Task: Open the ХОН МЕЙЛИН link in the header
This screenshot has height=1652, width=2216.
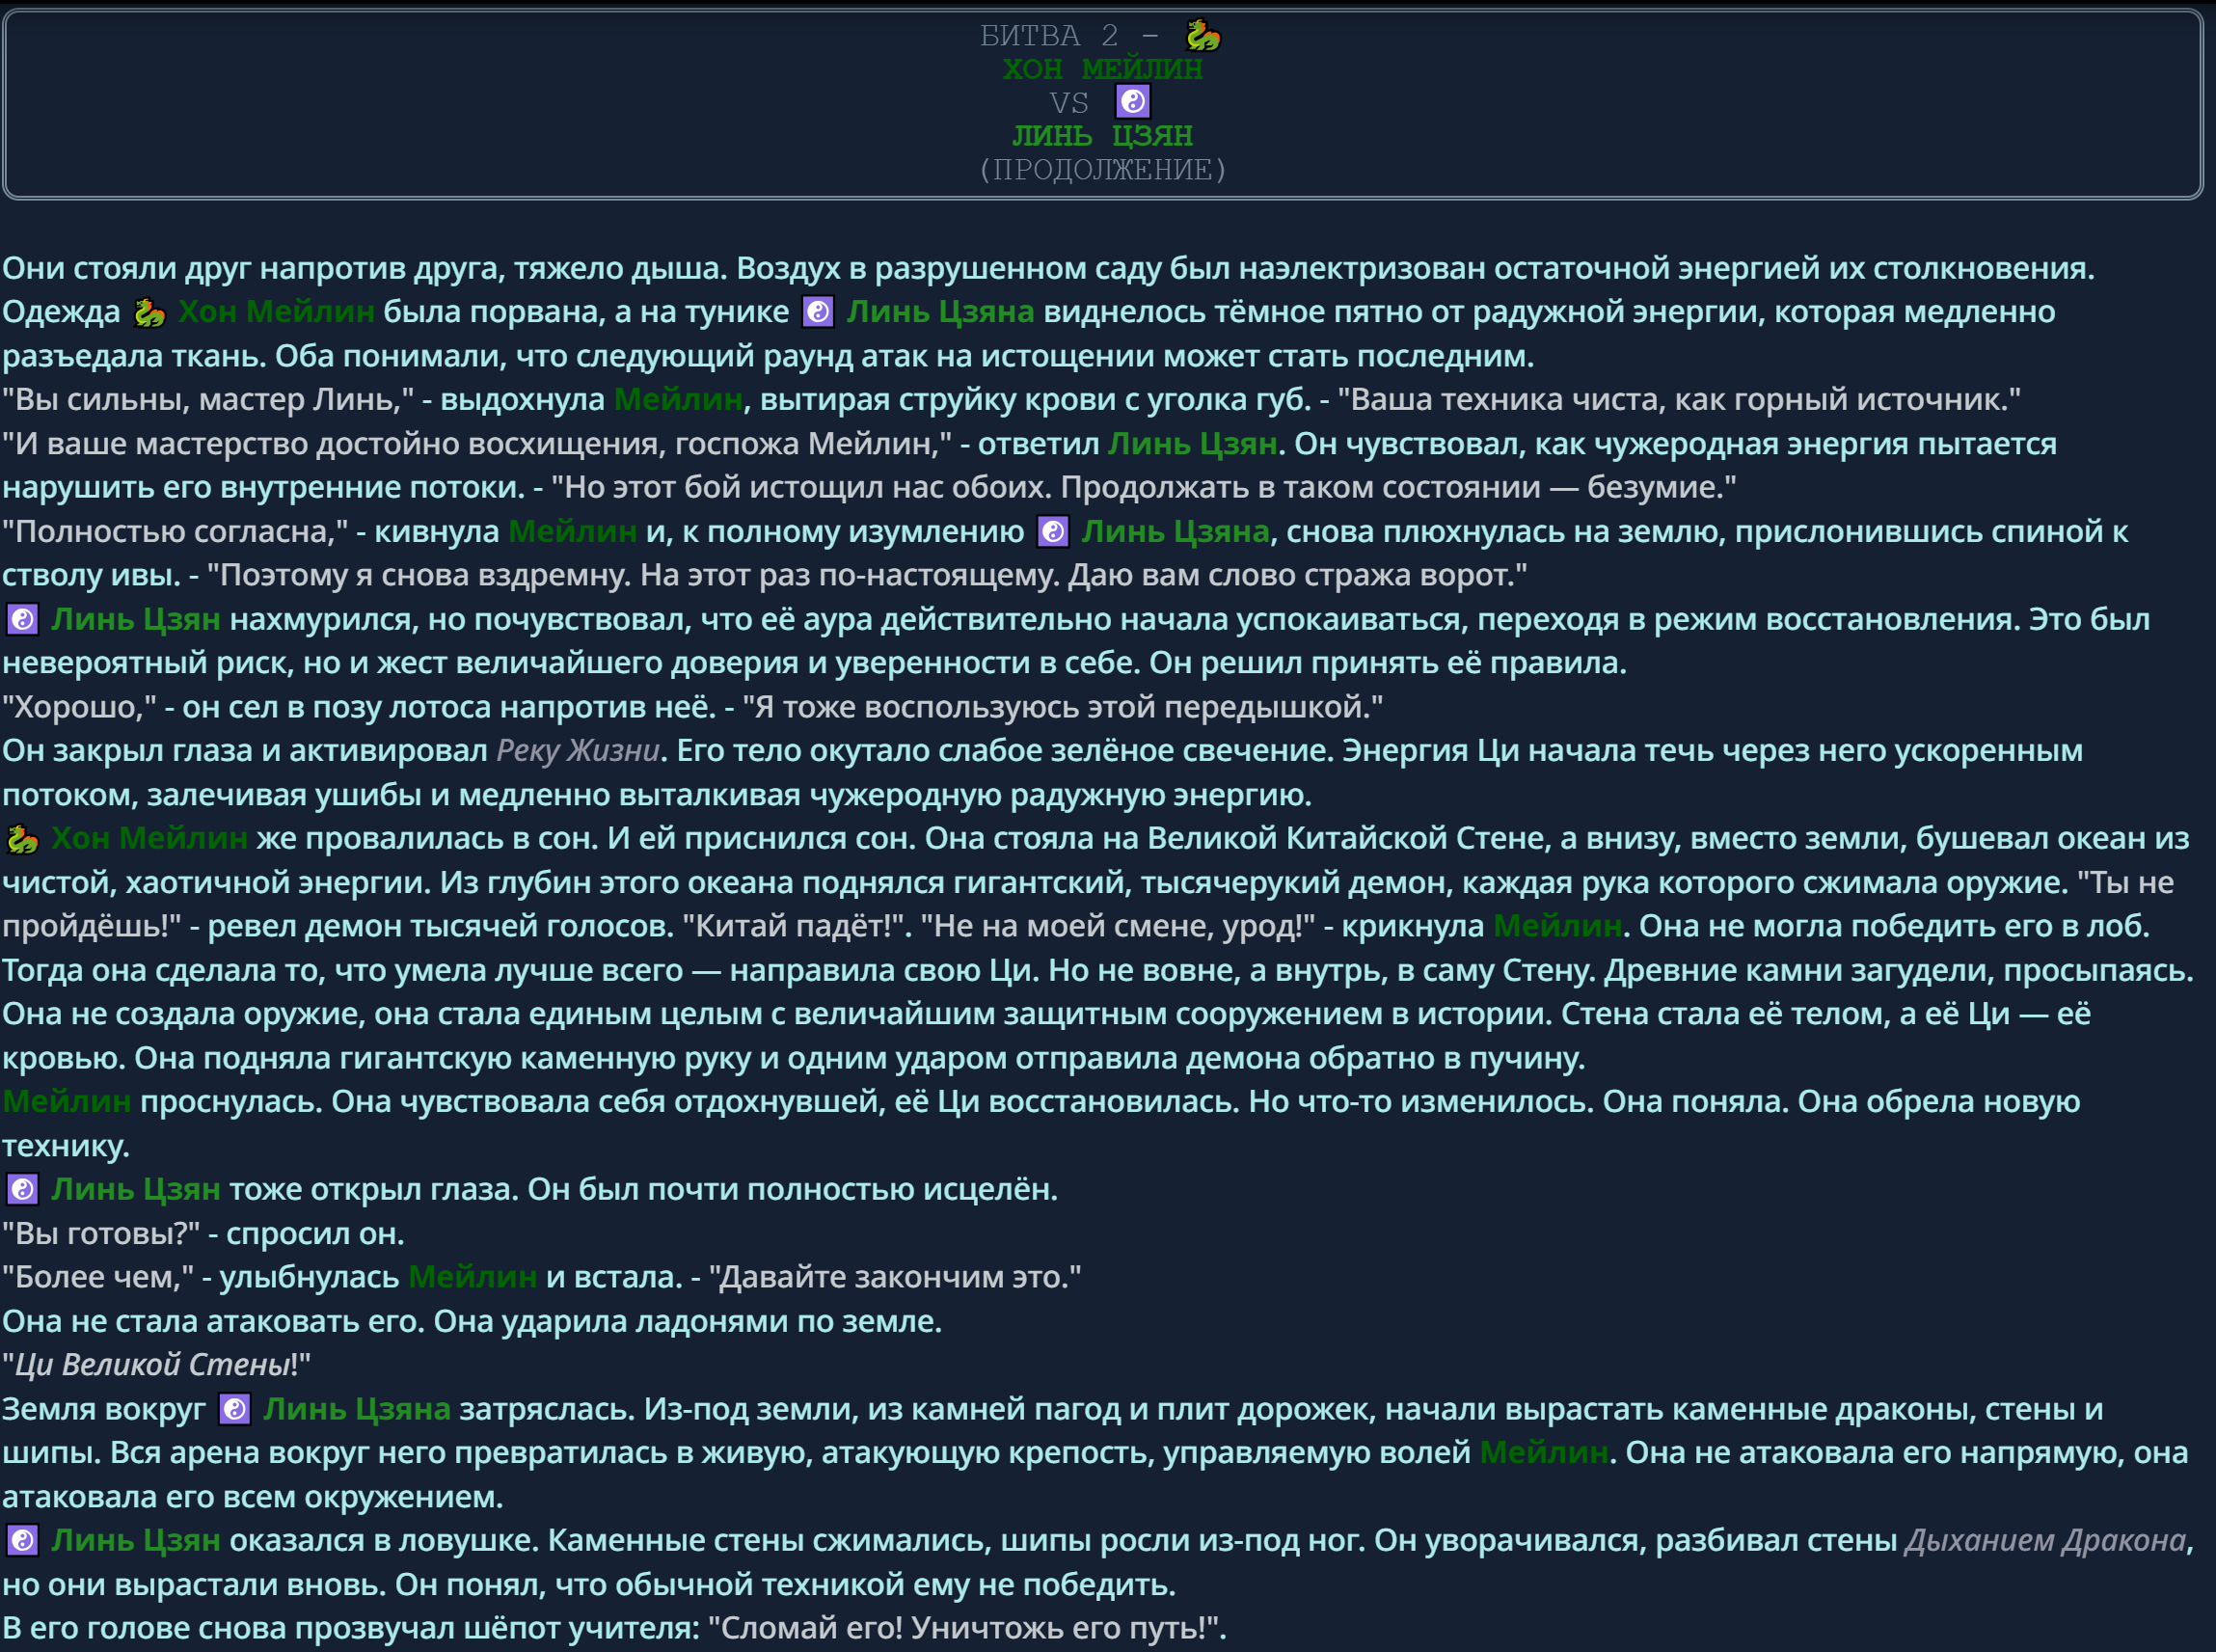Action: (x=1102, y=69)
